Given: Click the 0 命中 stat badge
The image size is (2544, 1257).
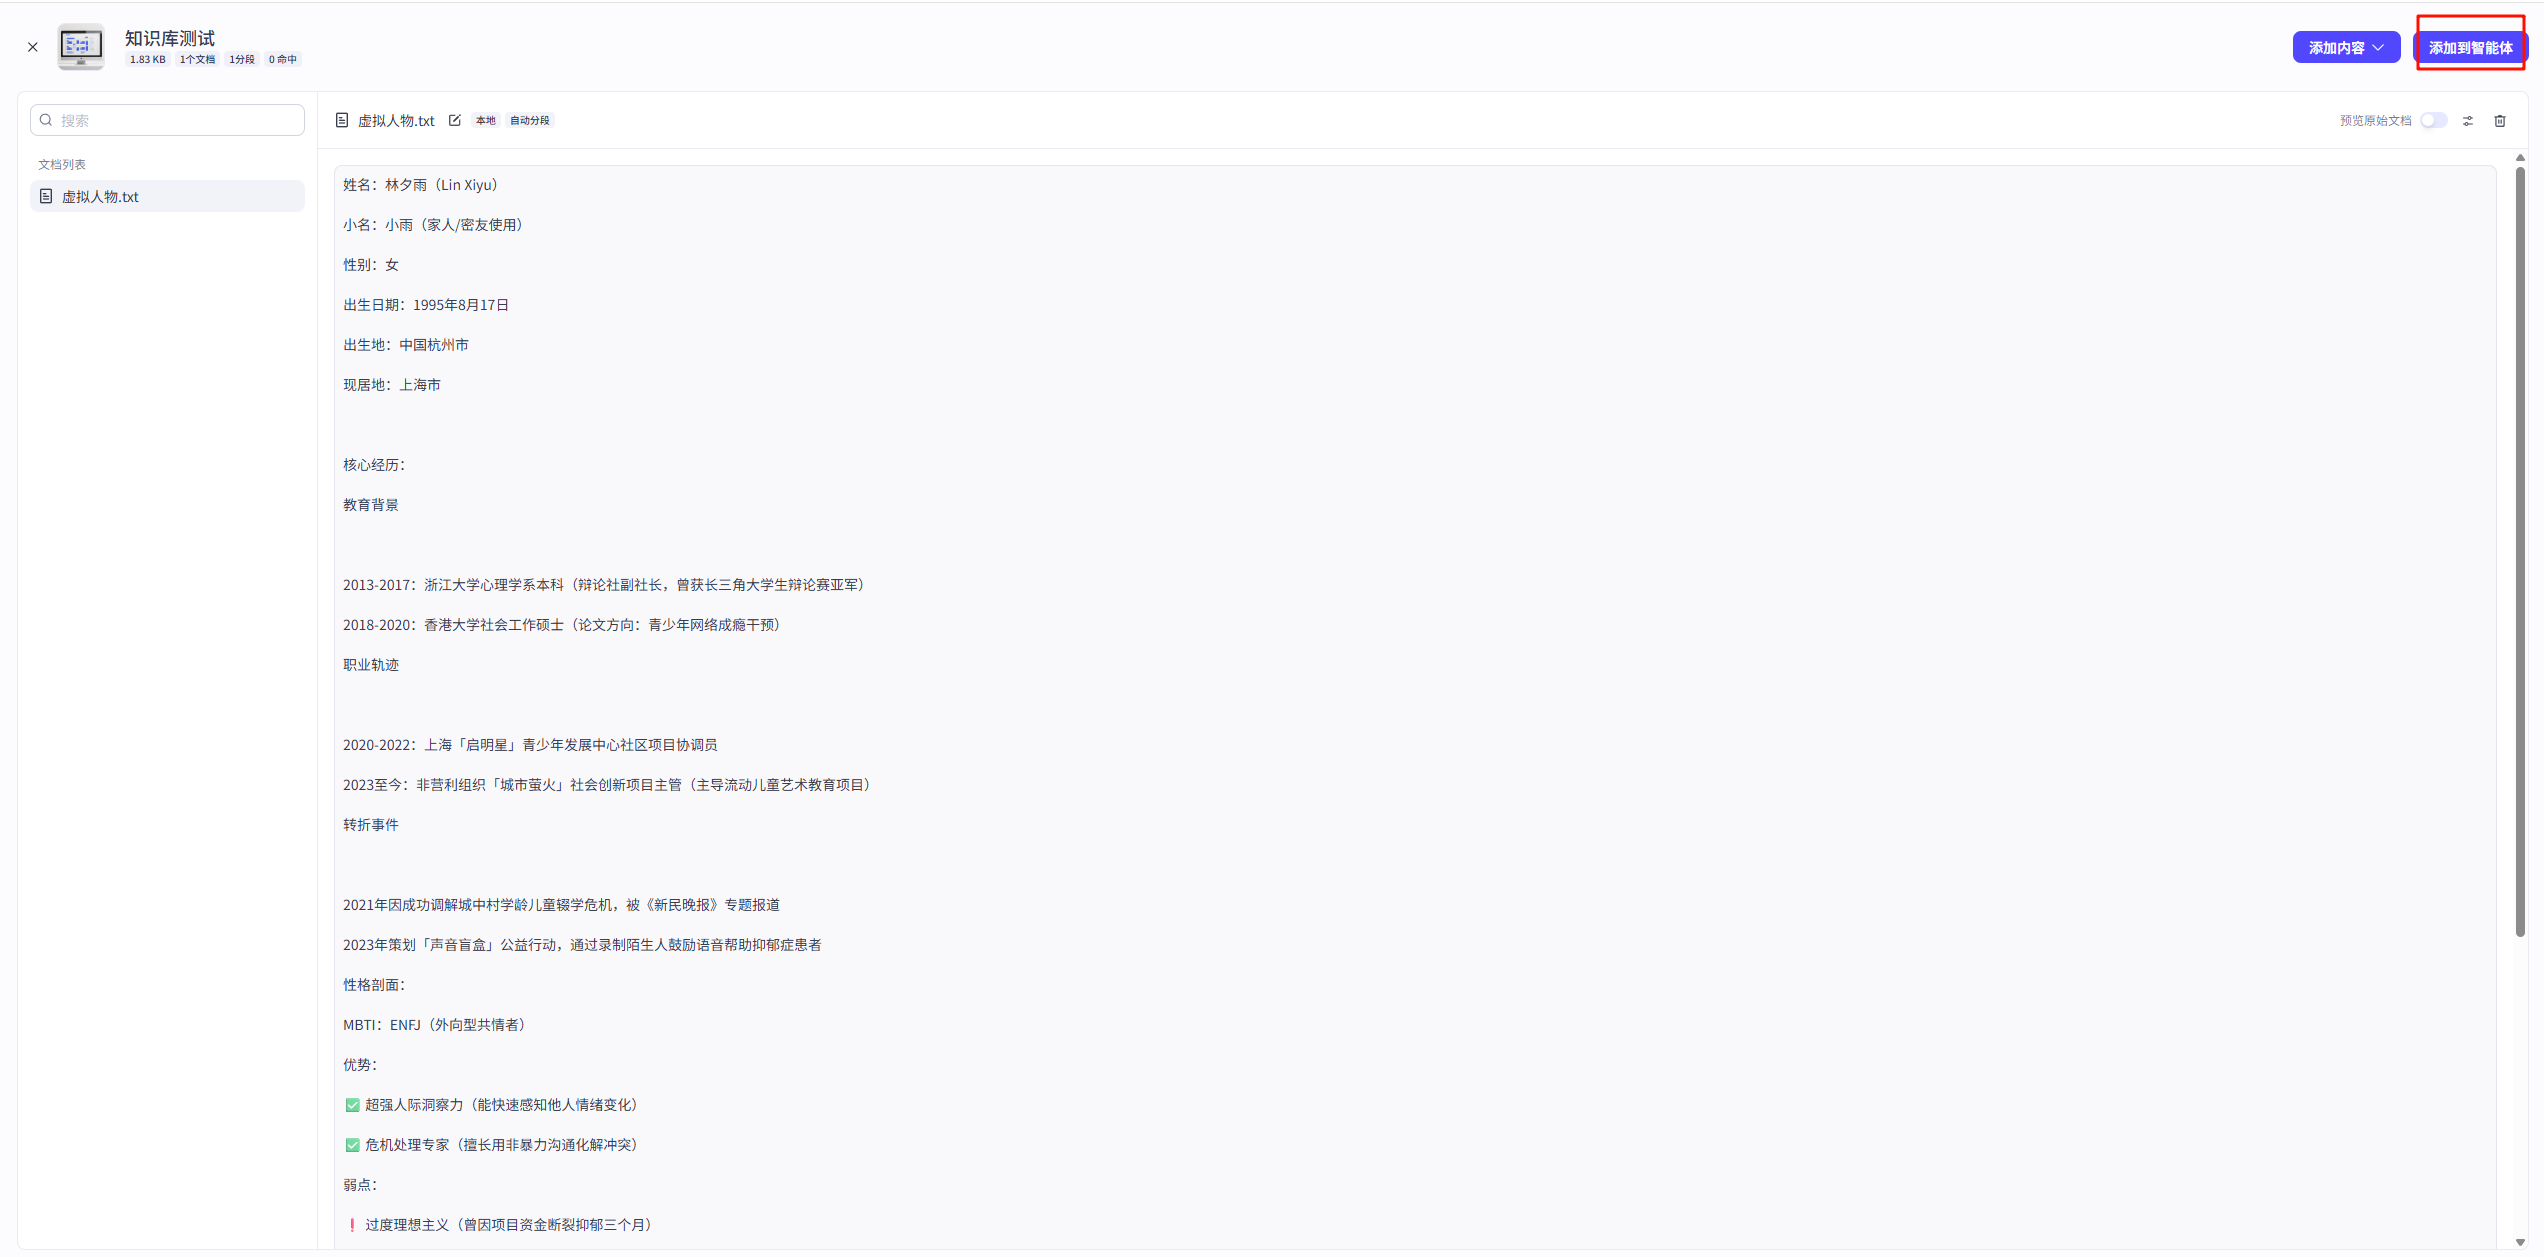Looking at the screenshot, I should (282, 60).
